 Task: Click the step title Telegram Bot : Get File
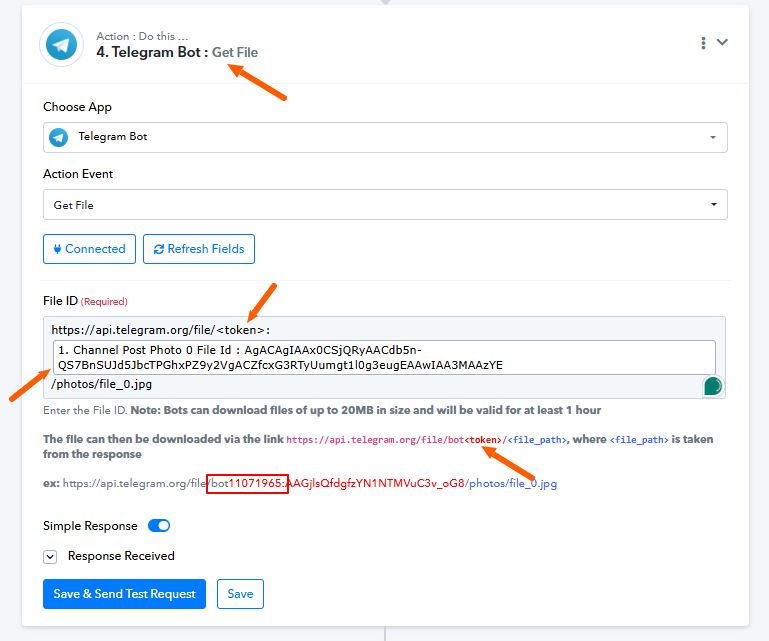tap(177, 52)
